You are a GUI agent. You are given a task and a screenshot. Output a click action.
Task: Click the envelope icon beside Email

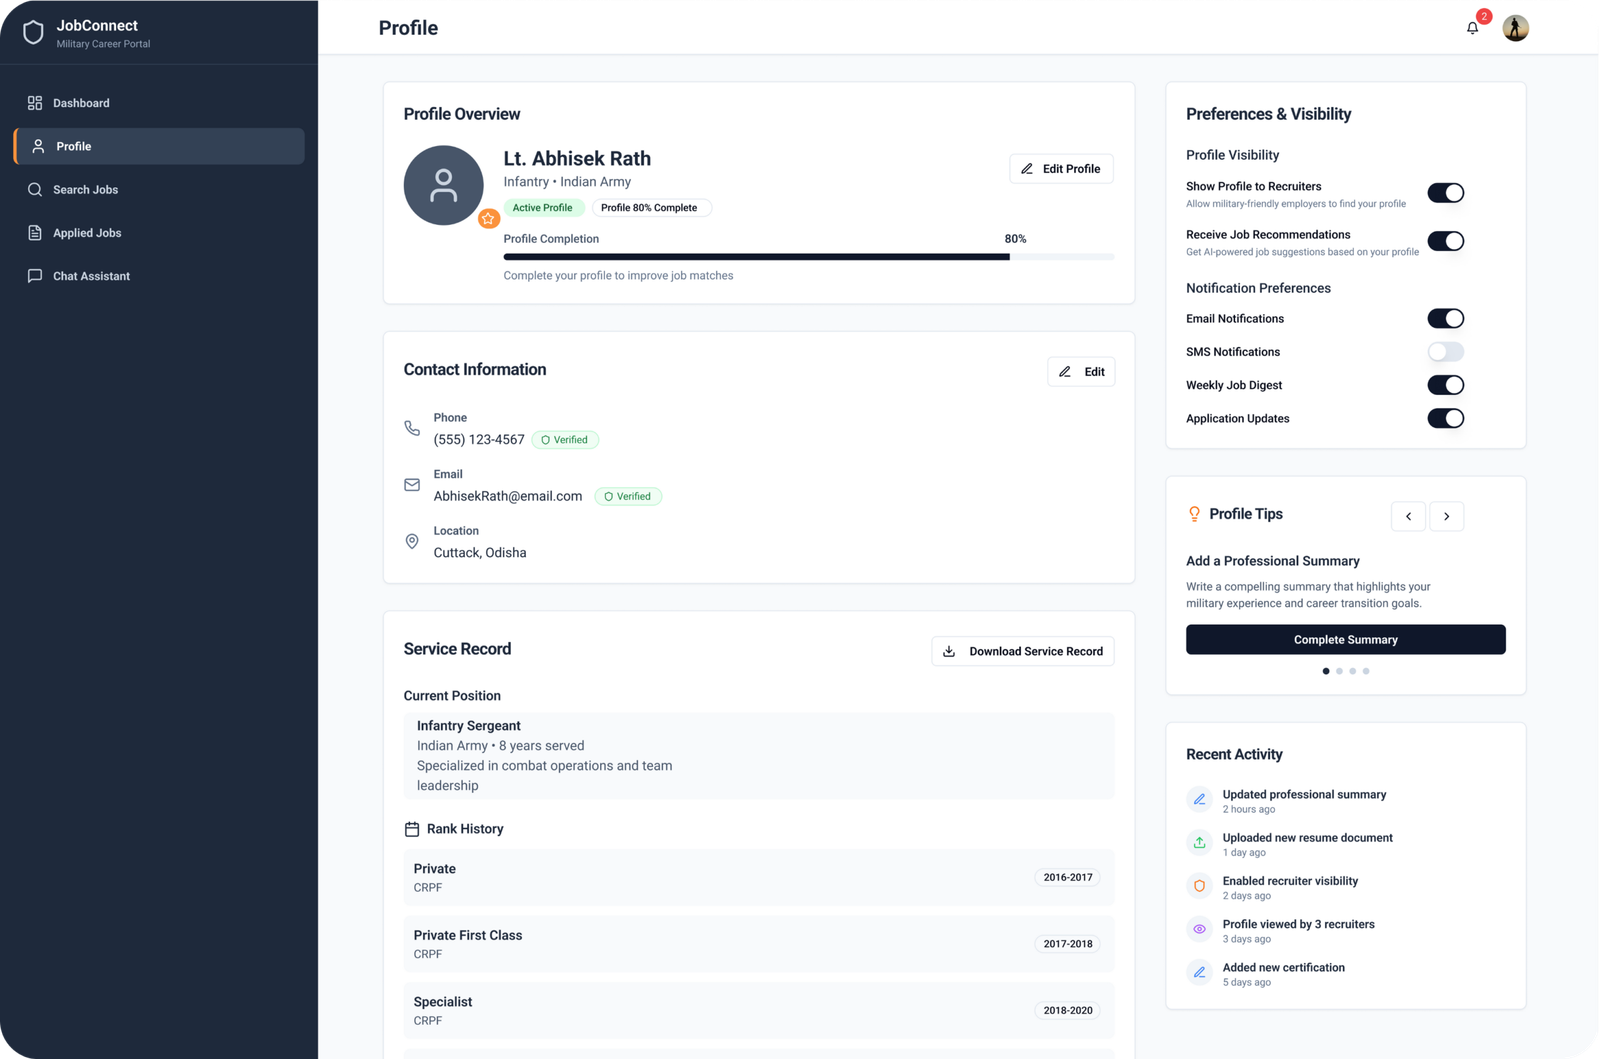point(412,485)
